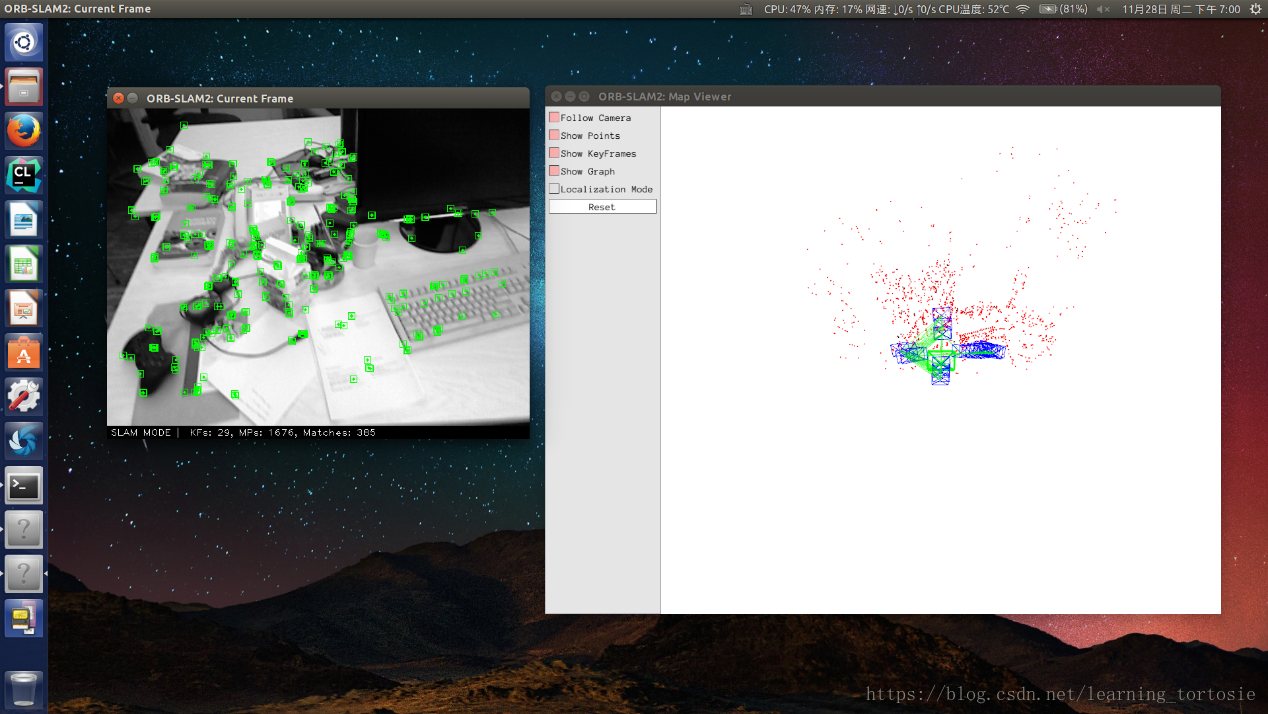Open LibreOffice Impress from the launcher
Image resolution: width=1268 pixels, height=714 pixels.
click(24, 308)
